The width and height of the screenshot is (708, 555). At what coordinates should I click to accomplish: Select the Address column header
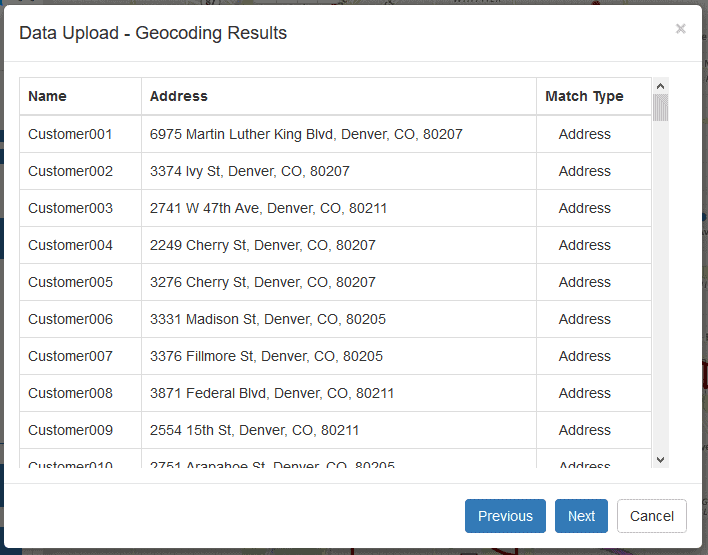[x=179, y=96]
